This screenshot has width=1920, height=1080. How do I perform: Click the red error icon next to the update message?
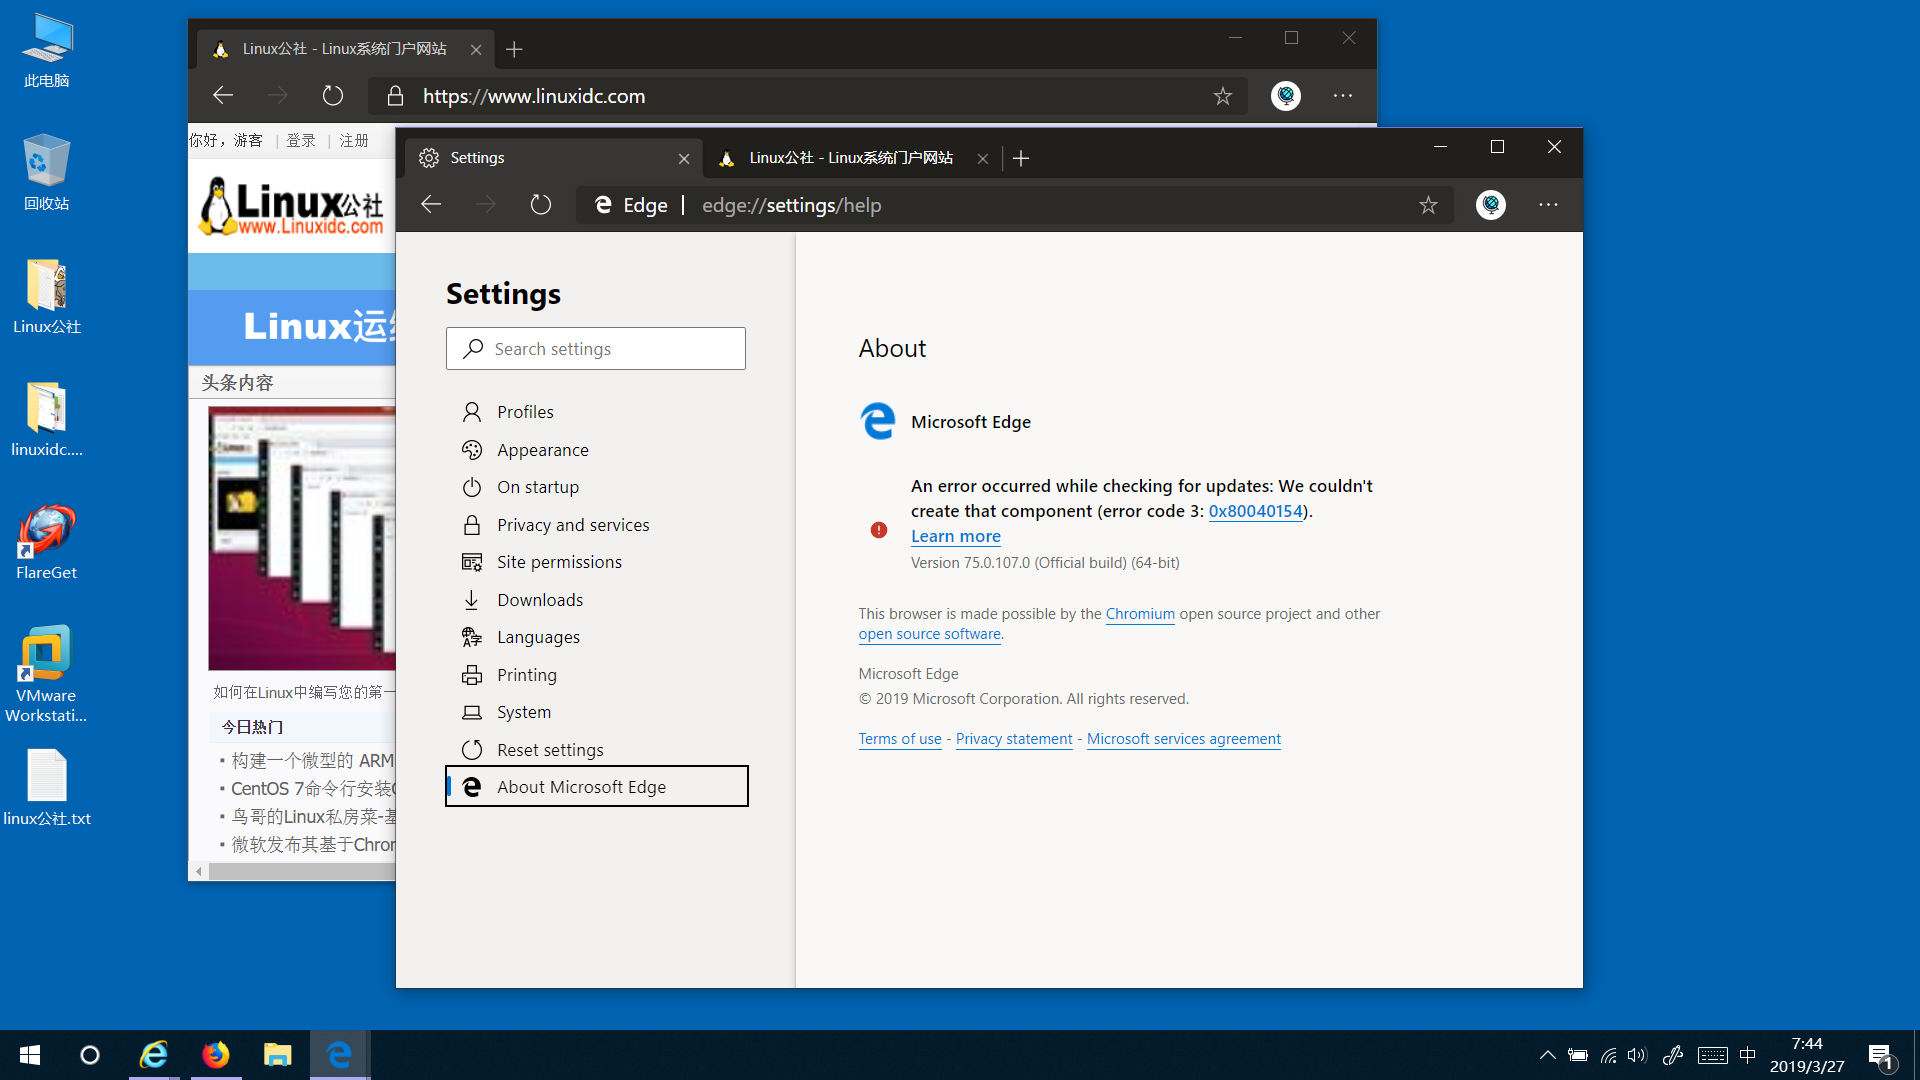click(879, 530)
